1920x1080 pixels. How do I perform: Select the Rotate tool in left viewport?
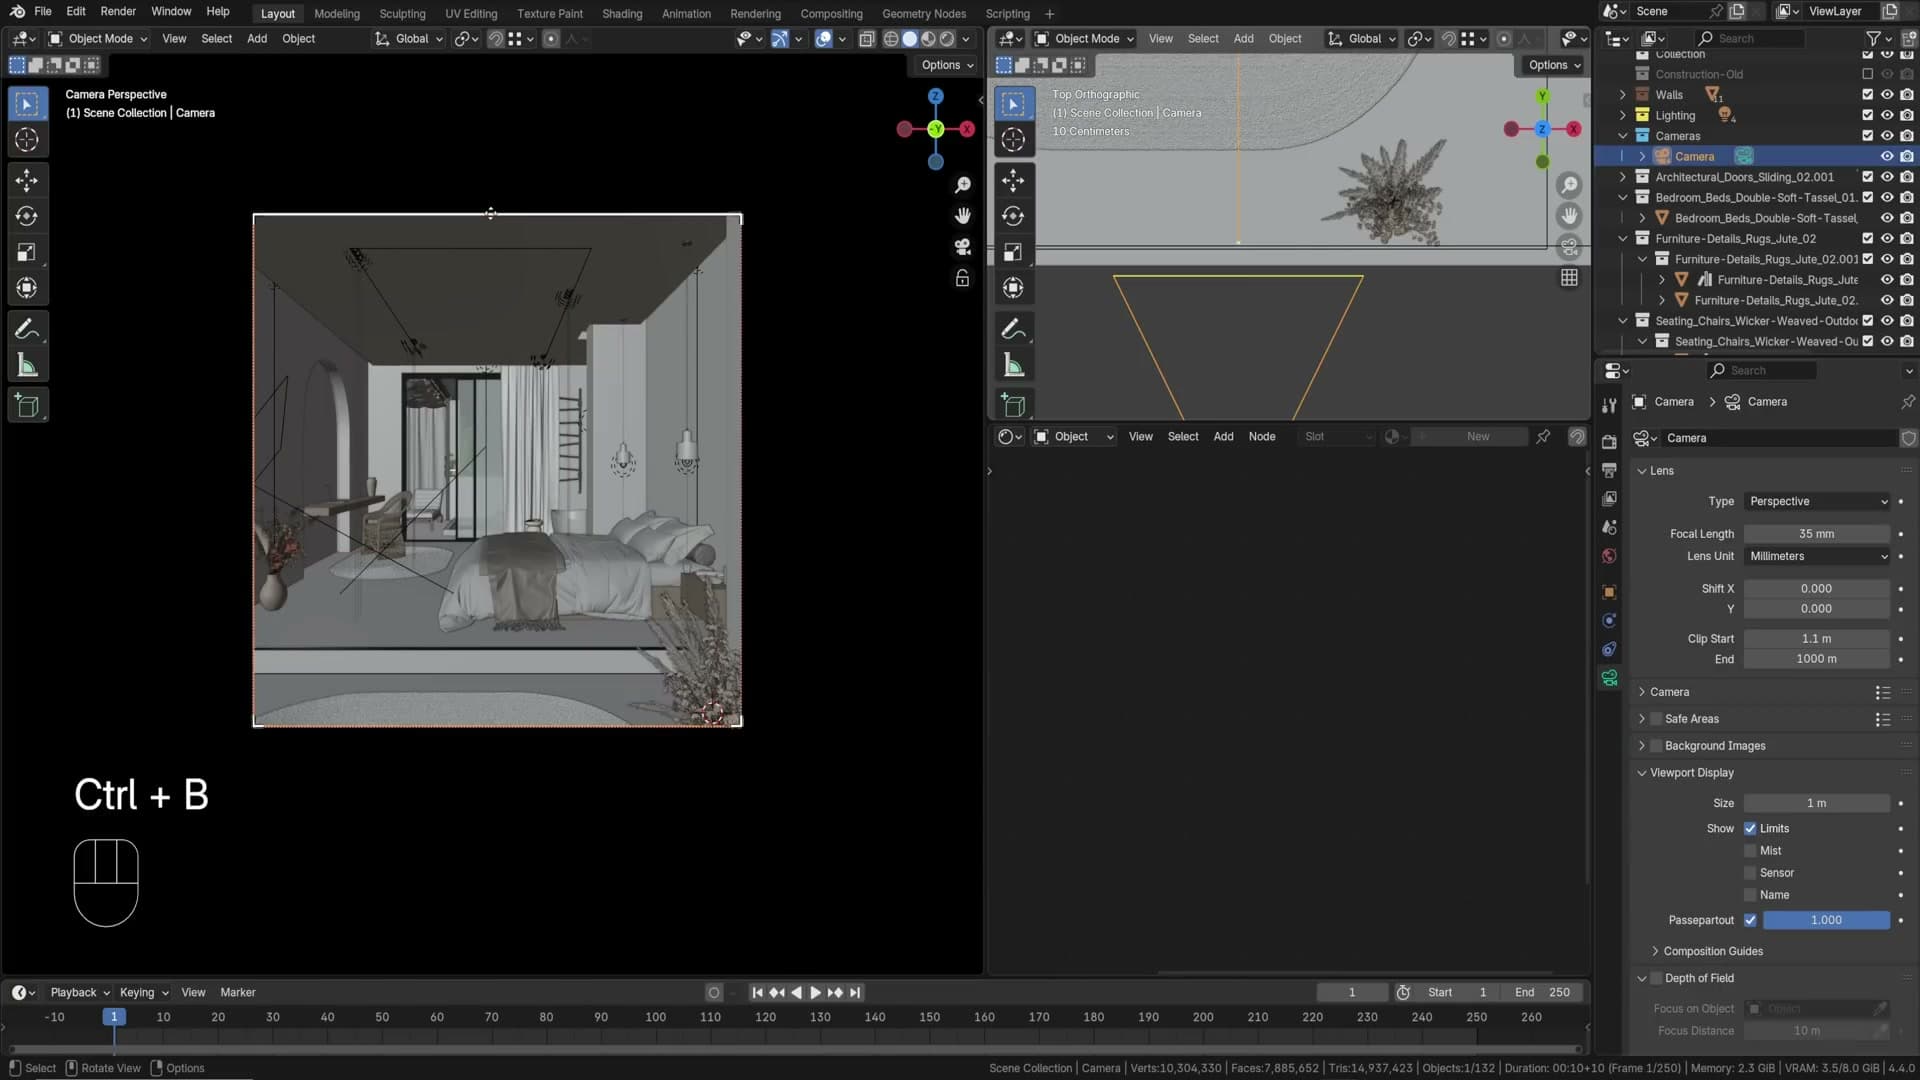click(27, 216)
